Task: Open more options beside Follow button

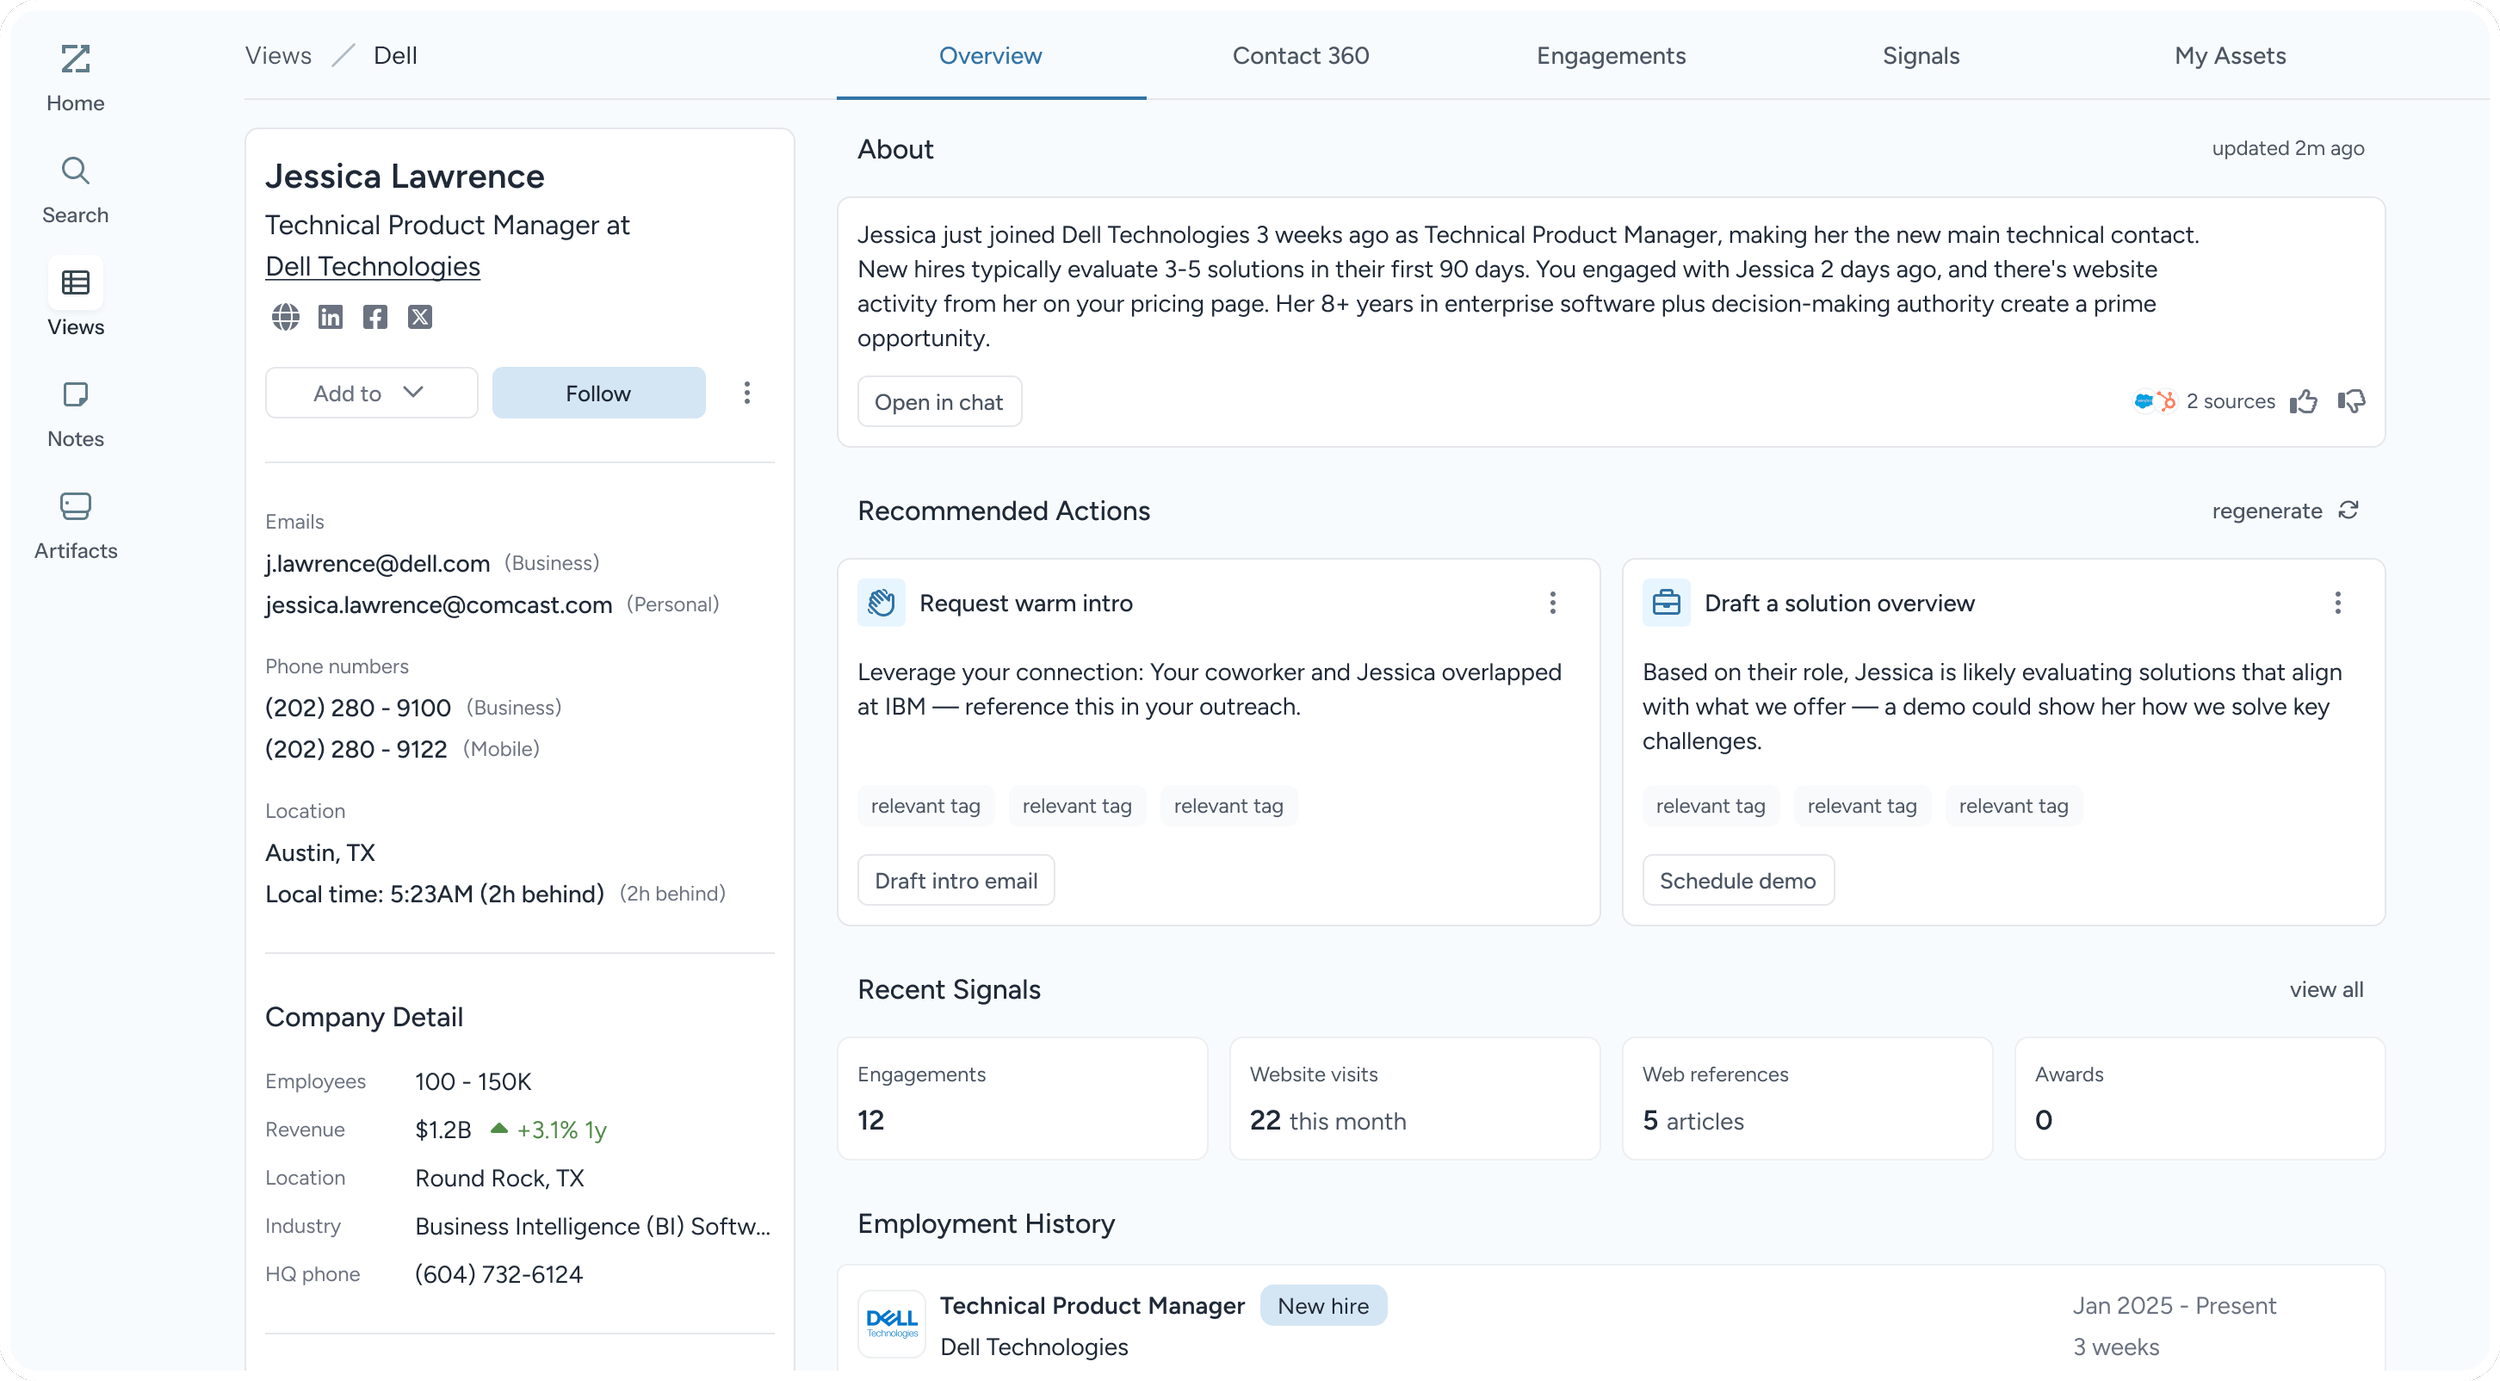Action: click(747, 393)
